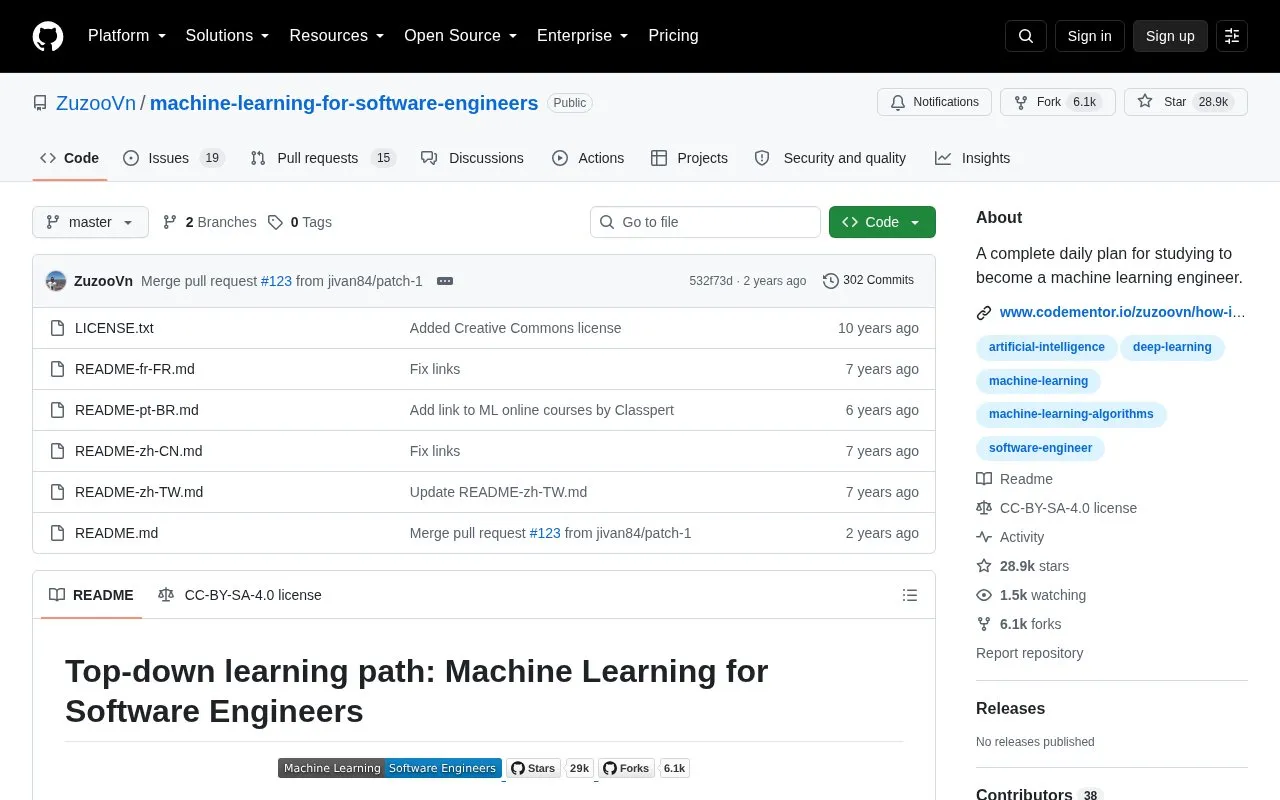
Task: Click the codementor.io website link
Action: coord(1122,312)
